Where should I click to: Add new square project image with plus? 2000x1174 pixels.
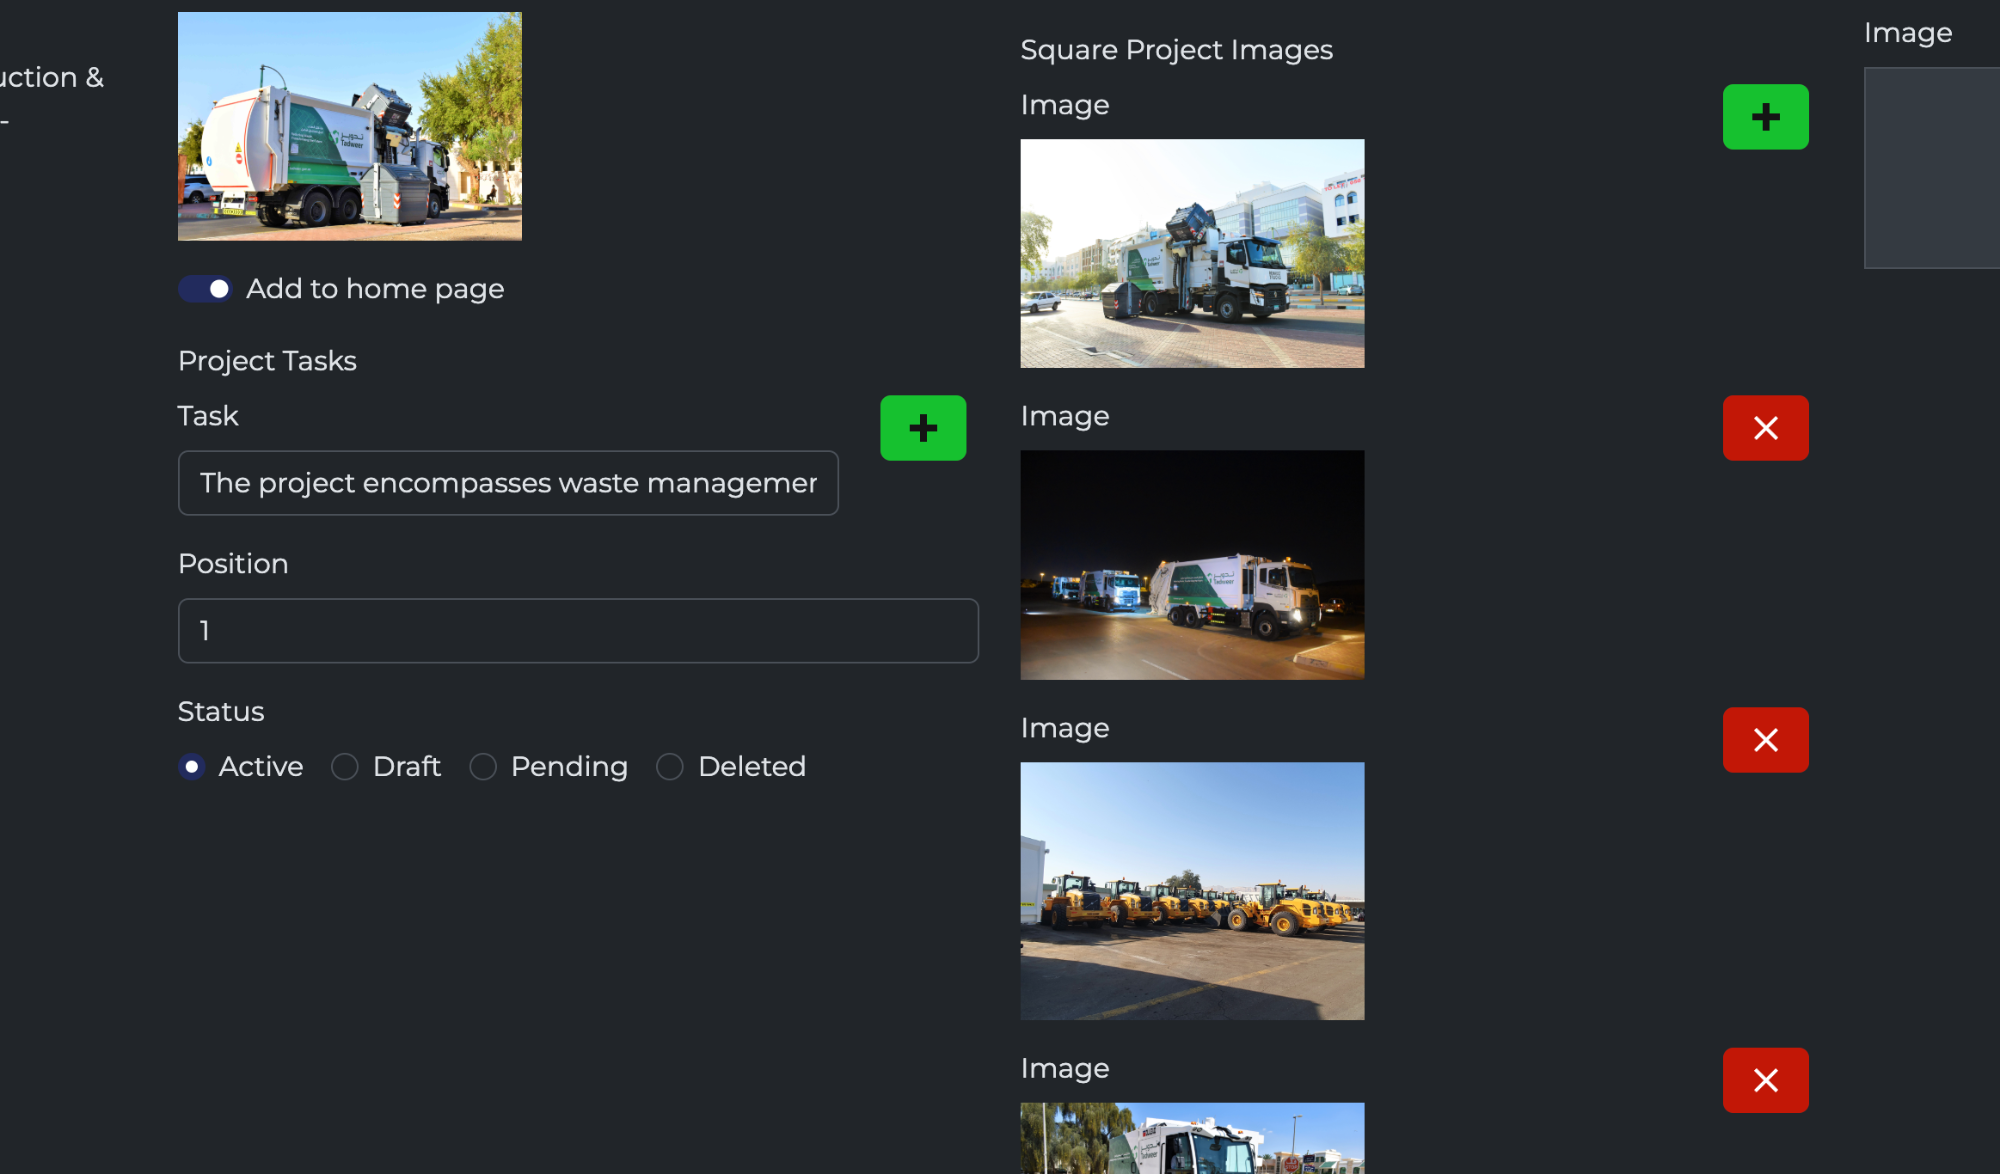[x=1765, y=117]
